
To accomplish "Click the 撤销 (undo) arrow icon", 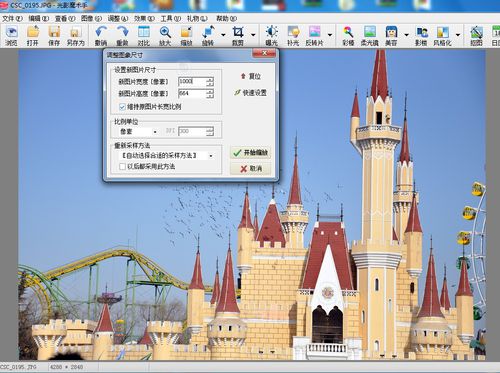I will [101, 36].
